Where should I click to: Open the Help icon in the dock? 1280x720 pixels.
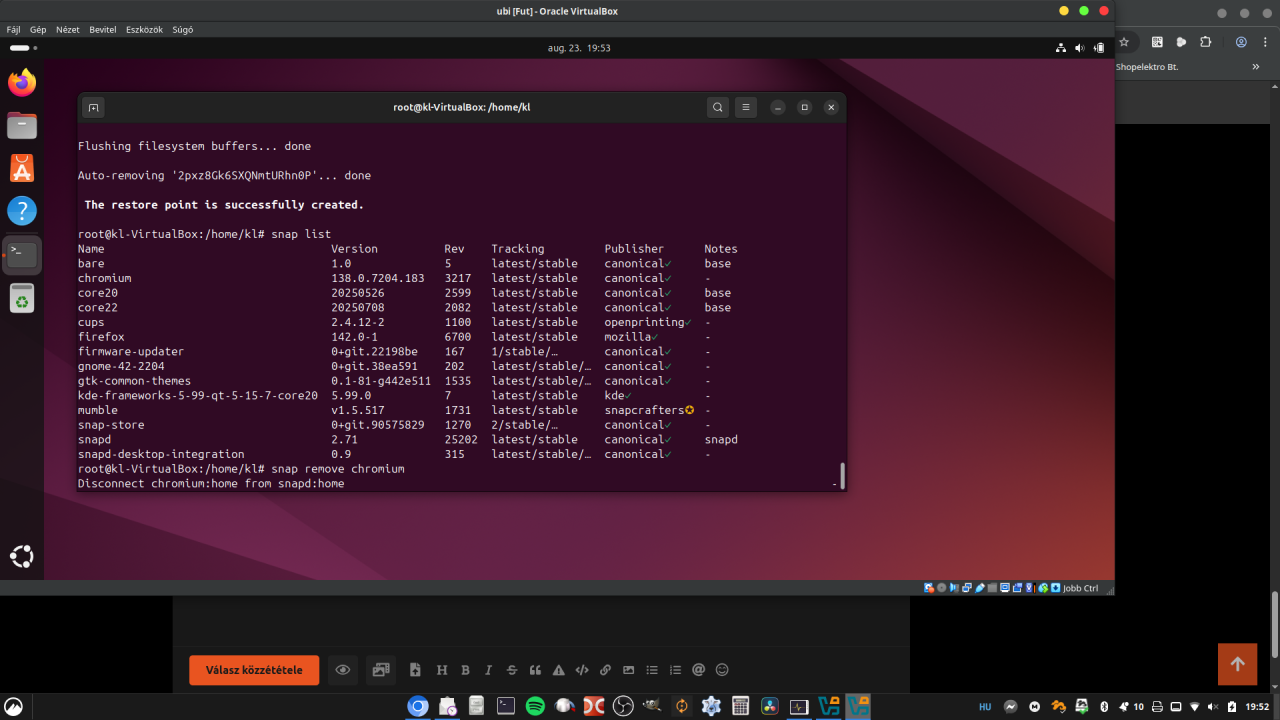coord(22,211)
